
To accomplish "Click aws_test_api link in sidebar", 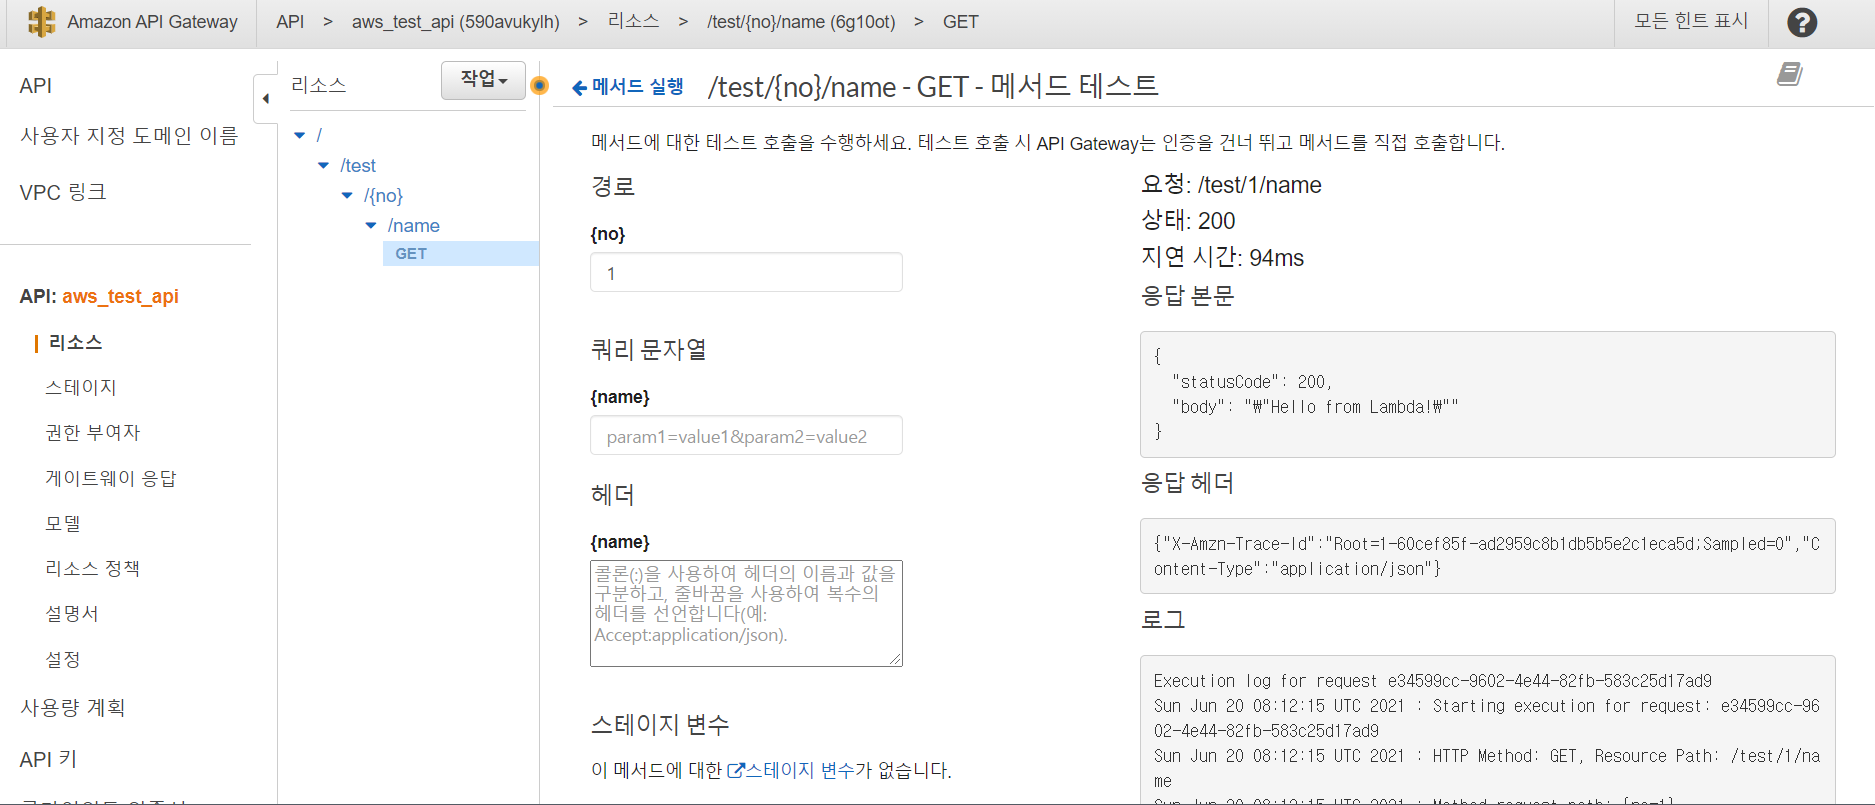I will point(120,296).
